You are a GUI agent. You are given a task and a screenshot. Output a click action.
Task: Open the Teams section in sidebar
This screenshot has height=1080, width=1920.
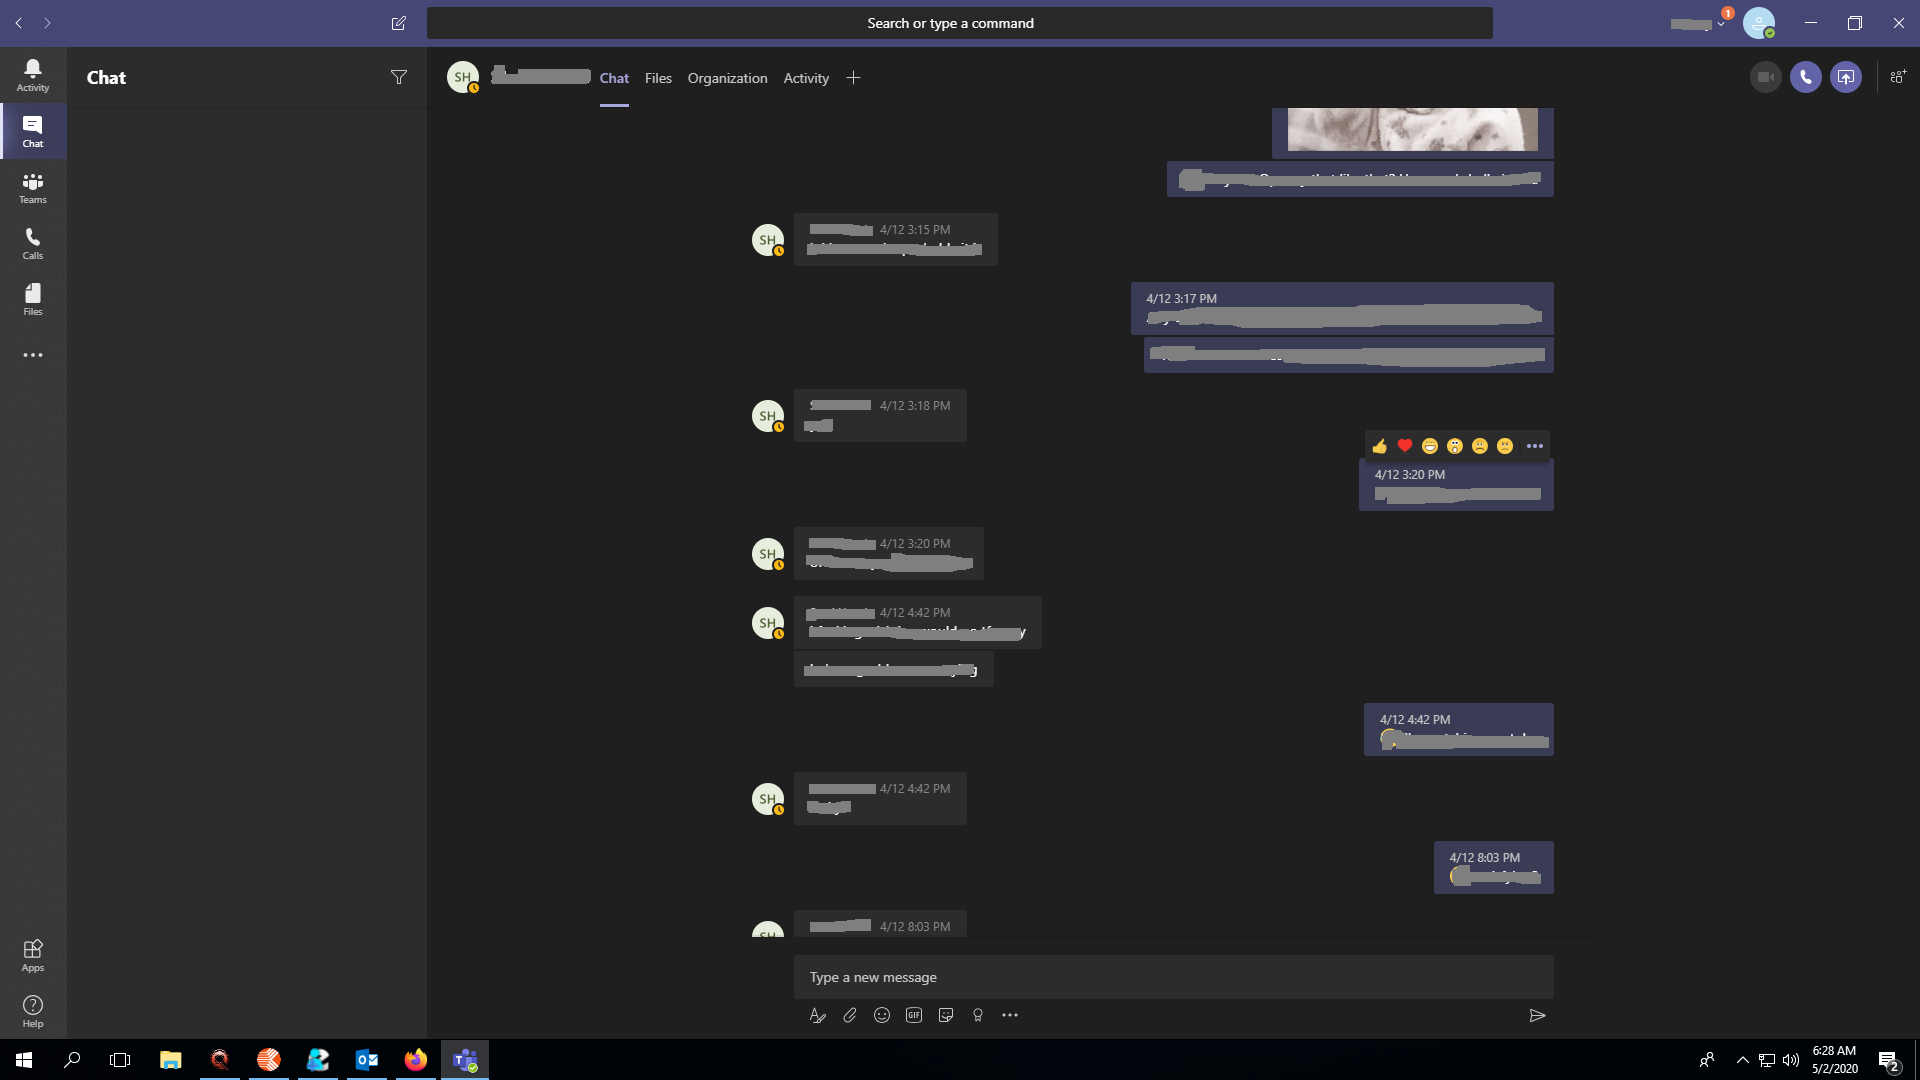click(33, 187)
